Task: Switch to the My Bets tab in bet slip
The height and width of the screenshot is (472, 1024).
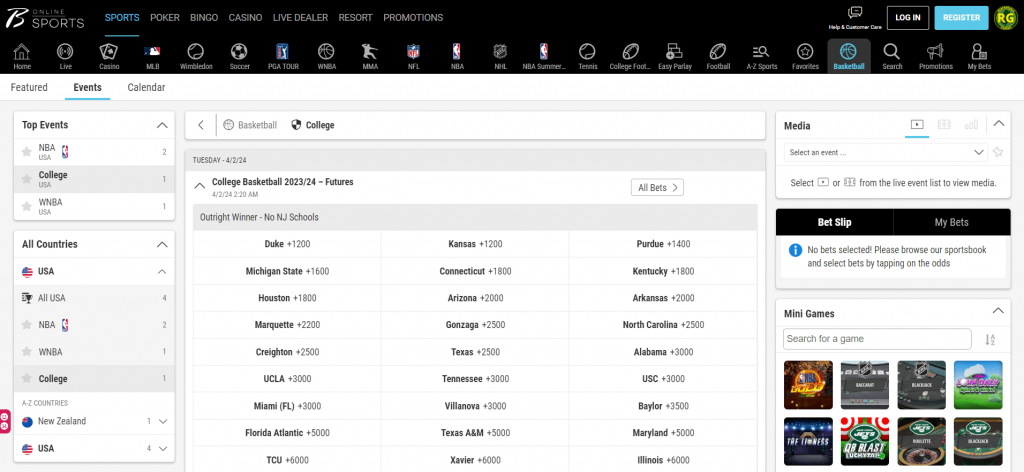Action: pyautogui.click(x=952, y=222)
